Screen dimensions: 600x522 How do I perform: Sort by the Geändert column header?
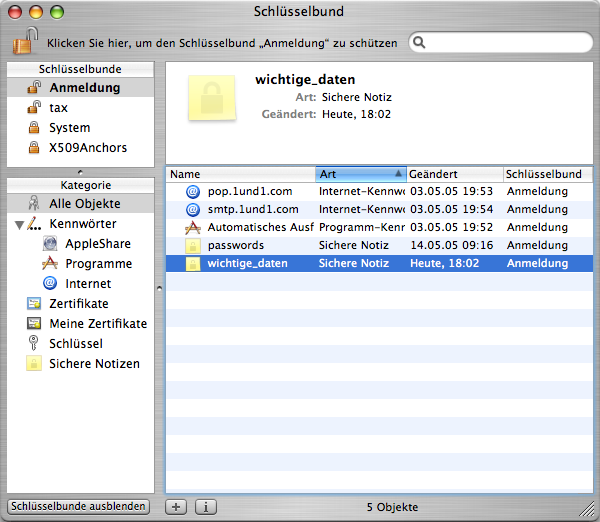[x=452, y=174]
